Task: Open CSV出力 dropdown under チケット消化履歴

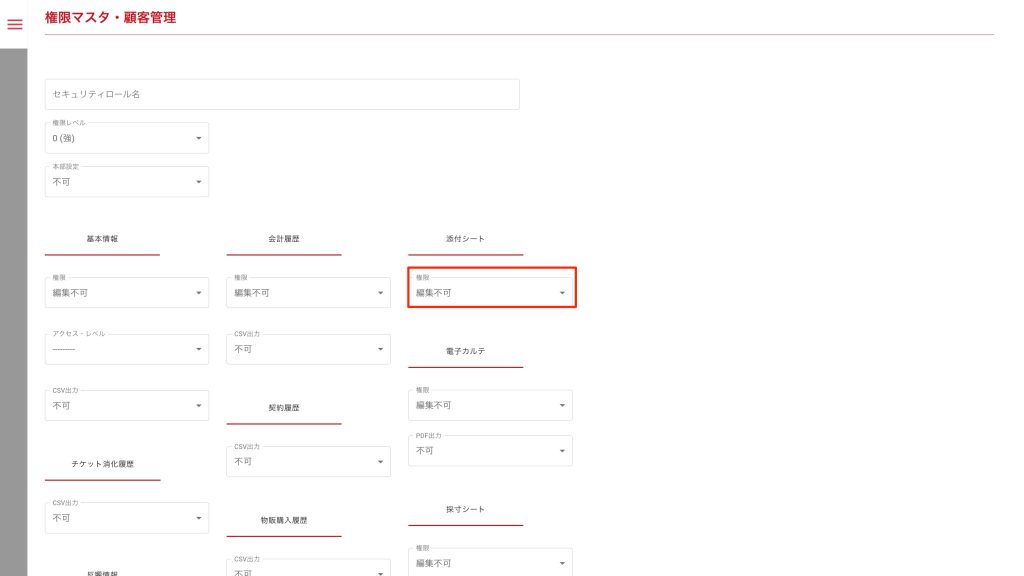Action: [127, 518]
